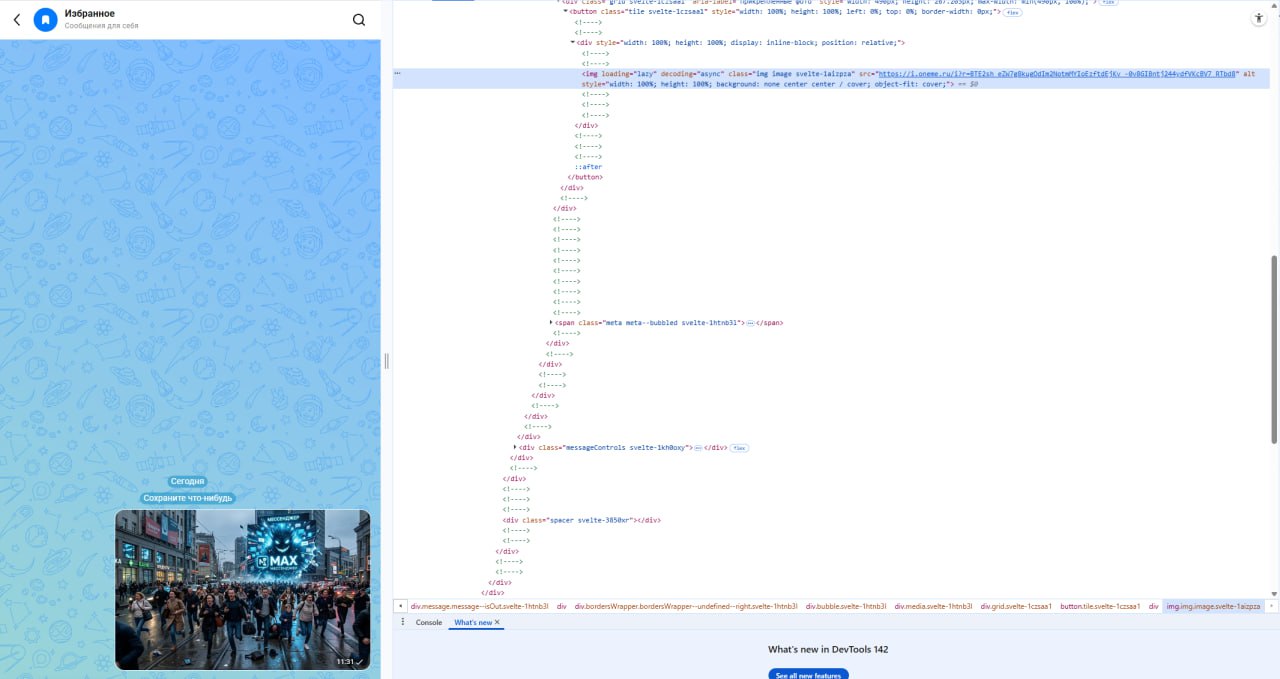Viewport: 1280px width, 679px height.
Task: Click the three-dot gutter of selected img row
Action: coord(398,73)
